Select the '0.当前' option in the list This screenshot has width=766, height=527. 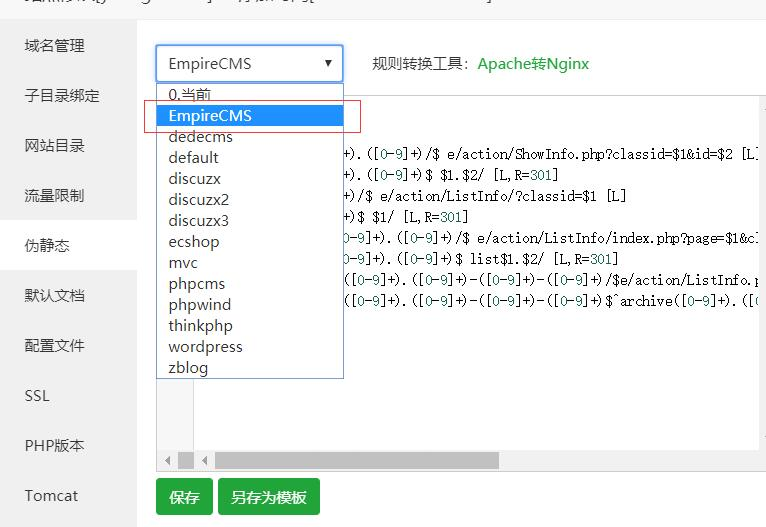(190, 94)
